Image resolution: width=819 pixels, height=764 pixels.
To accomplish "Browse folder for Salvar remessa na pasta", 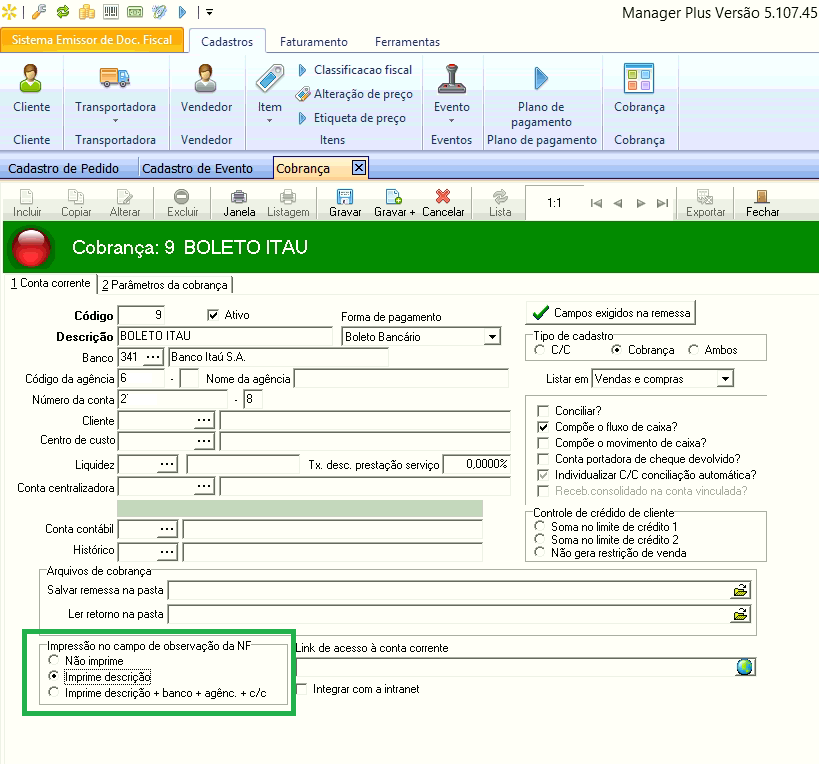I will [740, 591].
